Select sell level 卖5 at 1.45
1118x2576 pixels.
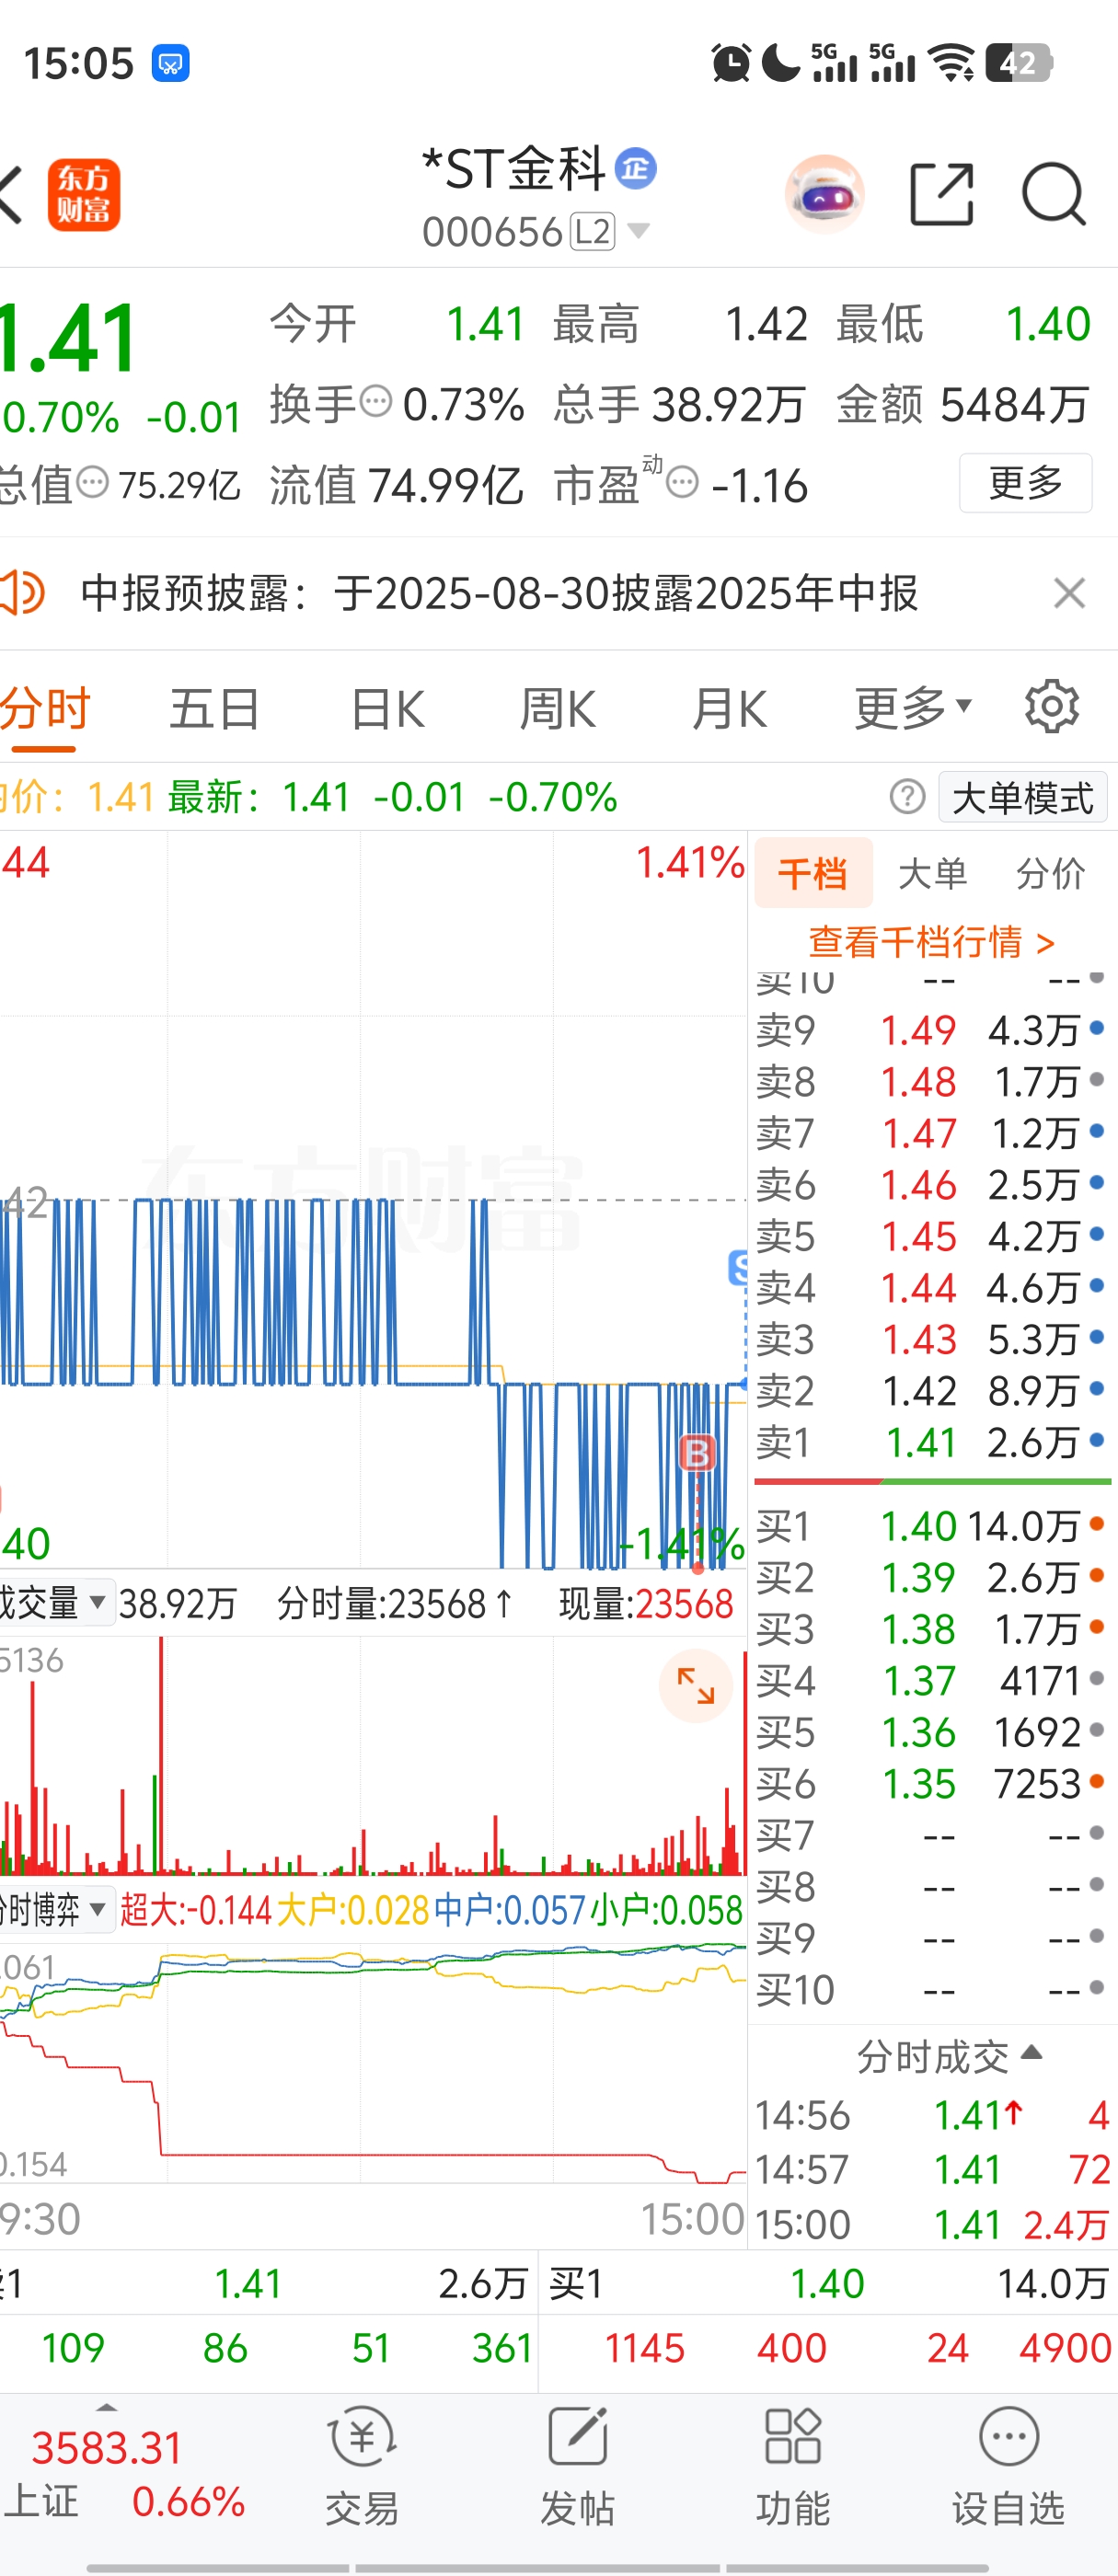click(x=931, y=1237)
